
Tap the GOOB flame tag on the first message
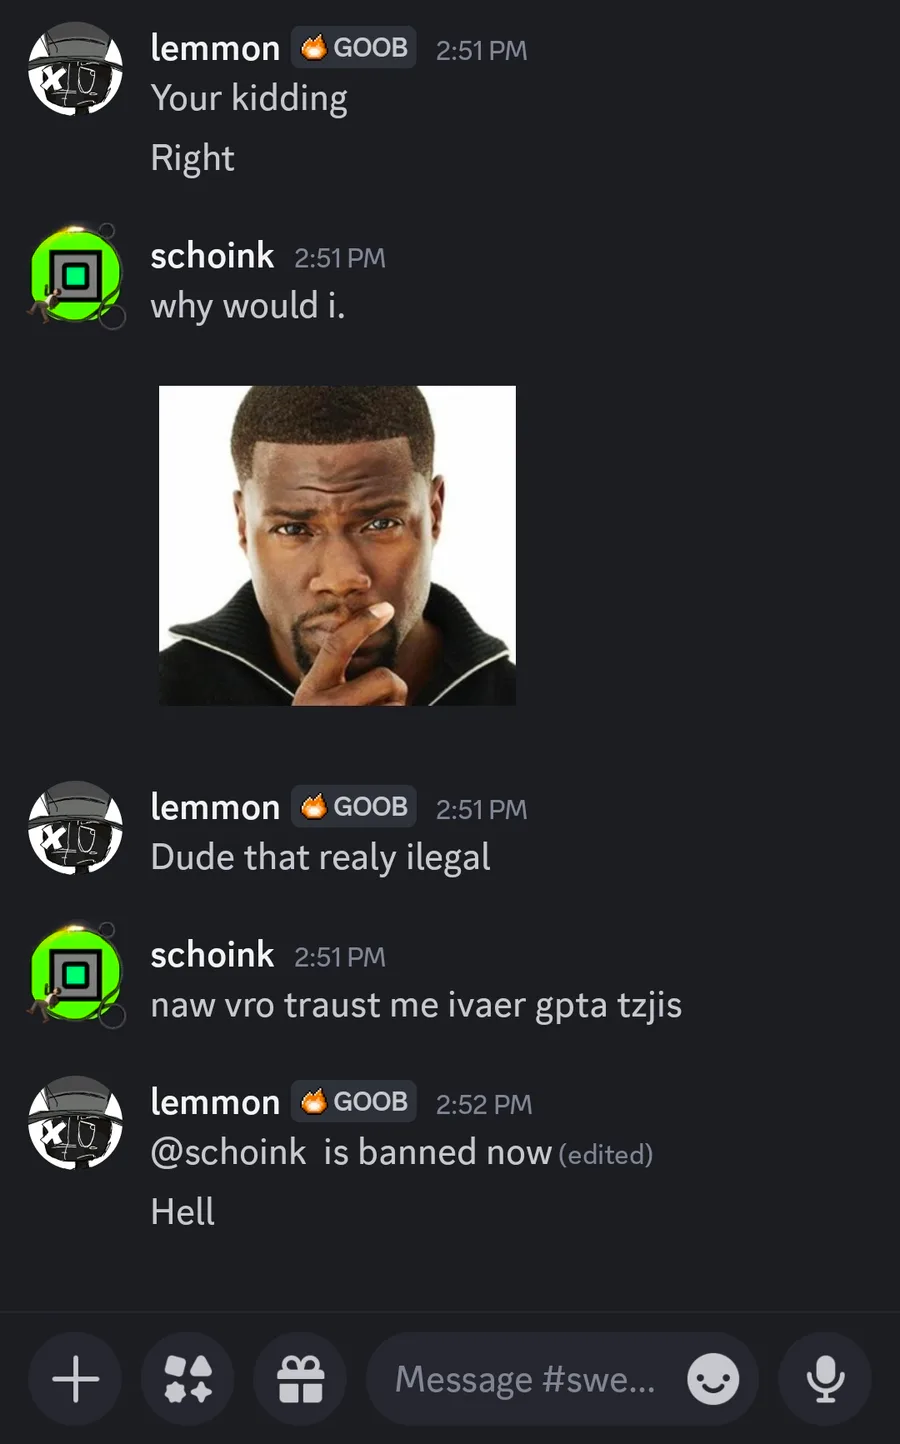point(354,47)
